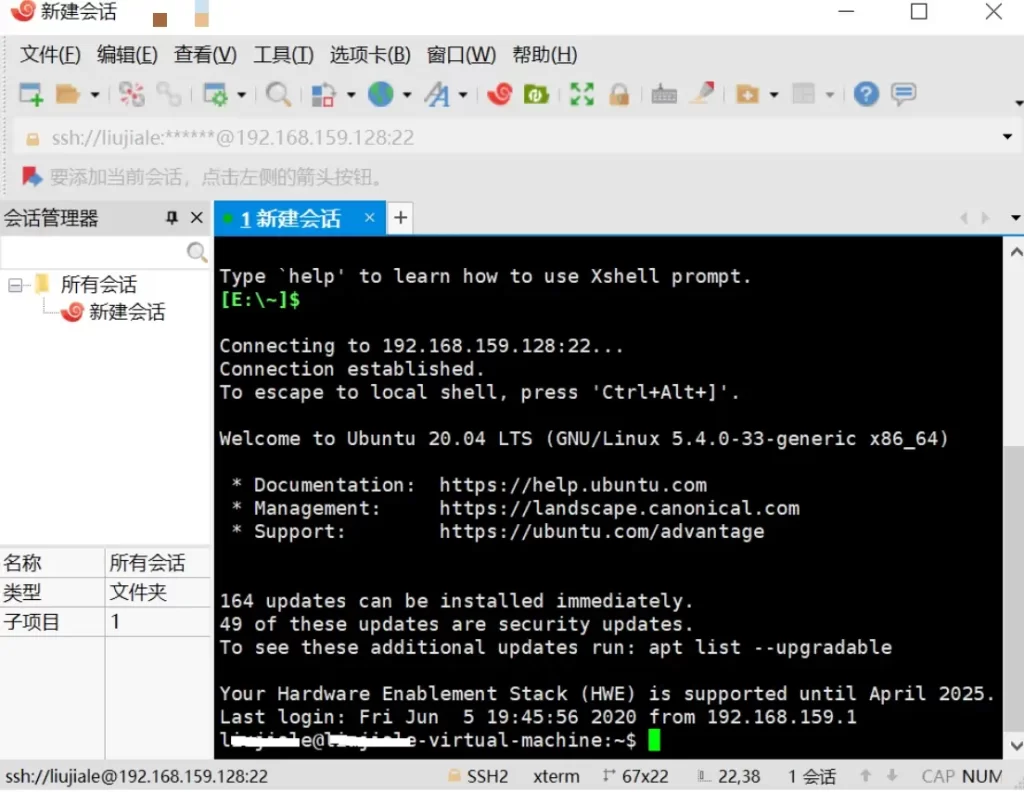The image size is (1024, 792).
Task: Expand the Font dropdown arrow
Action: click(463, 95)
